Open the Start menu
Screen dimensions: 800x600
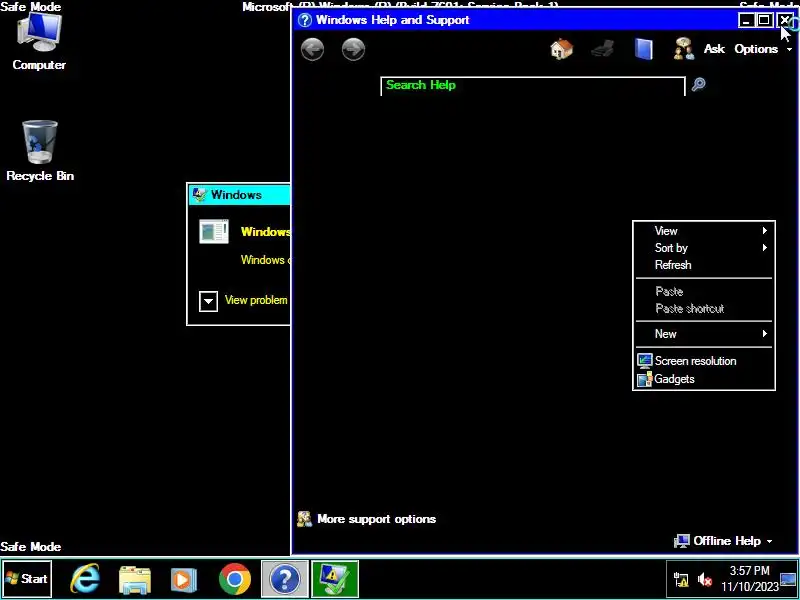[27, 579]
